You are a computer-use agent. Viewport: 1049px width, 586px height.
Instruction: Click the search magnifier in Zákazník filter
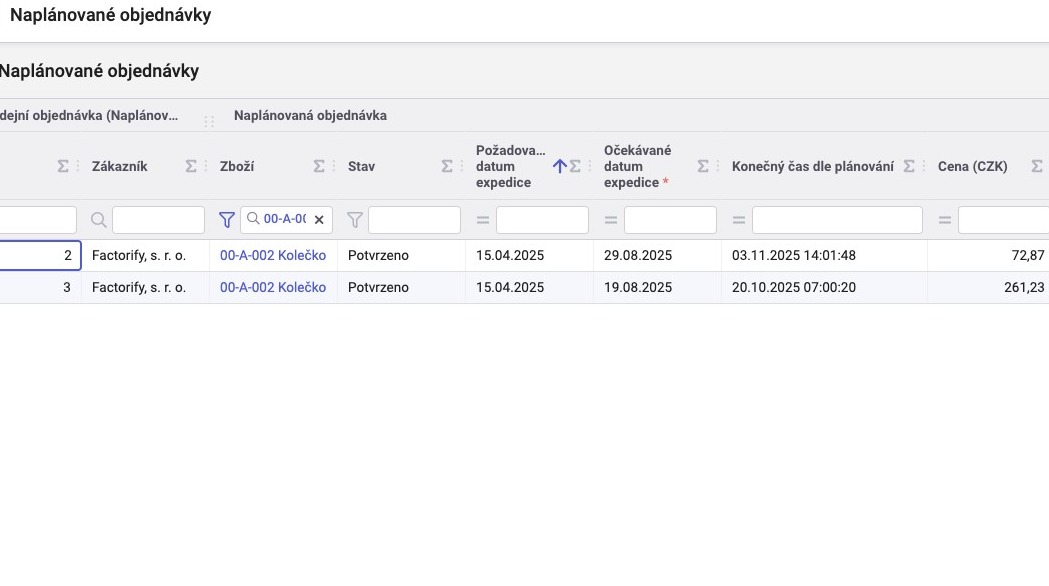[x=98, y=220]
